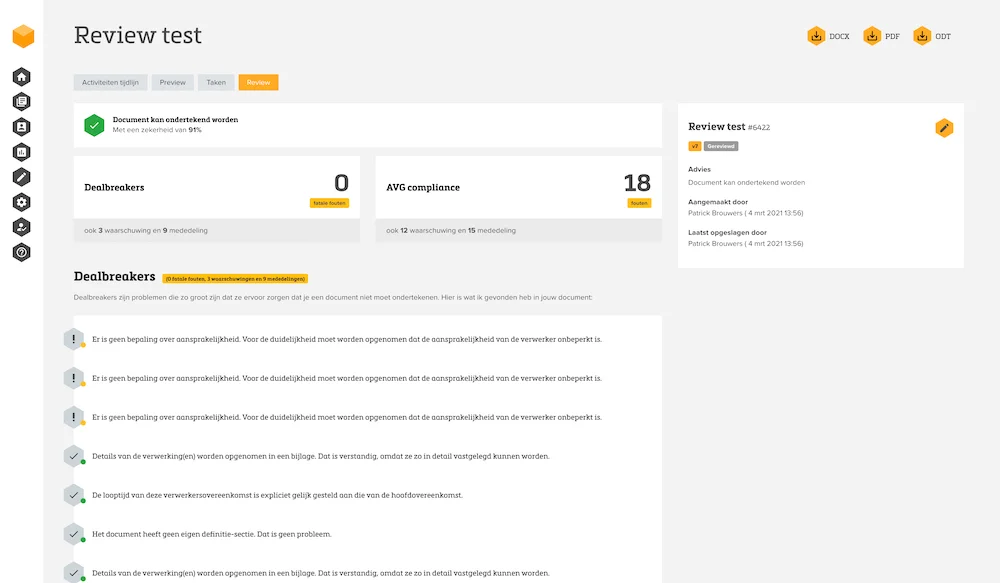1000x583 pixels.
Task: Click the orange cube logo in the sidebar
Action: point(22,37)
